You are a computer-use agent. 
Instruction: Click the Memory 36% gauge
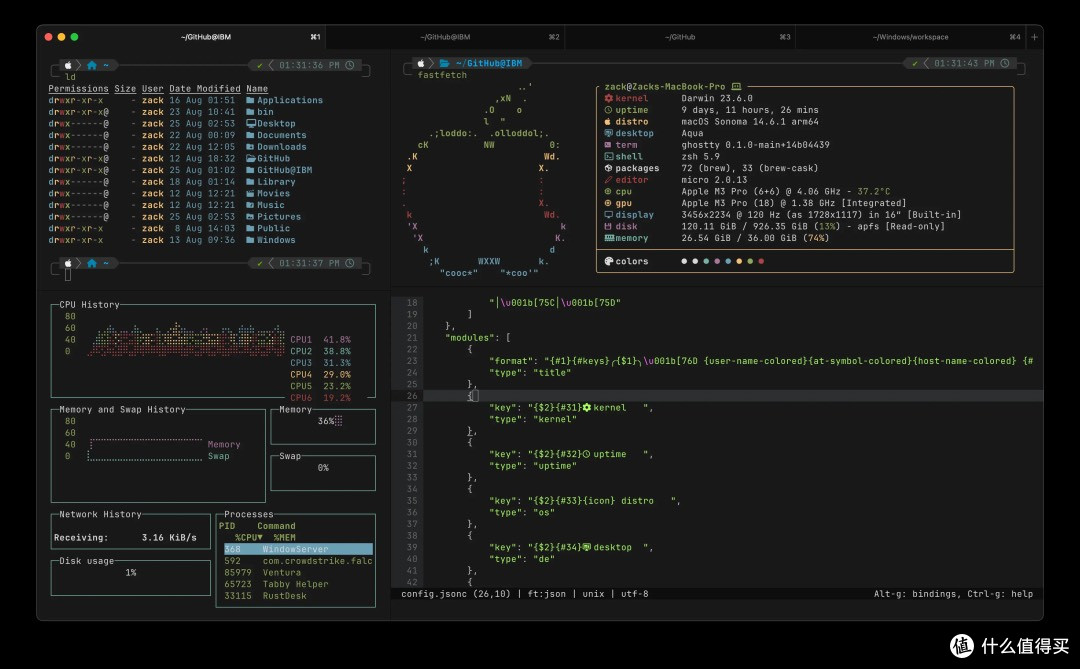[323, 426]
